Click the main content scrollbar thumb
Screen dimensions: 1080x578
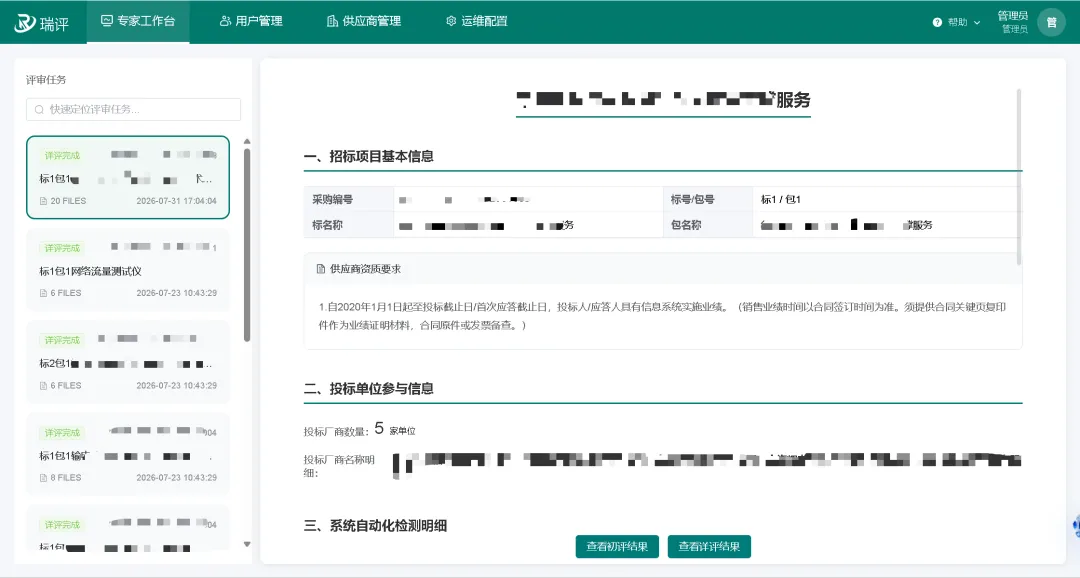click(x=1019, y=176)
